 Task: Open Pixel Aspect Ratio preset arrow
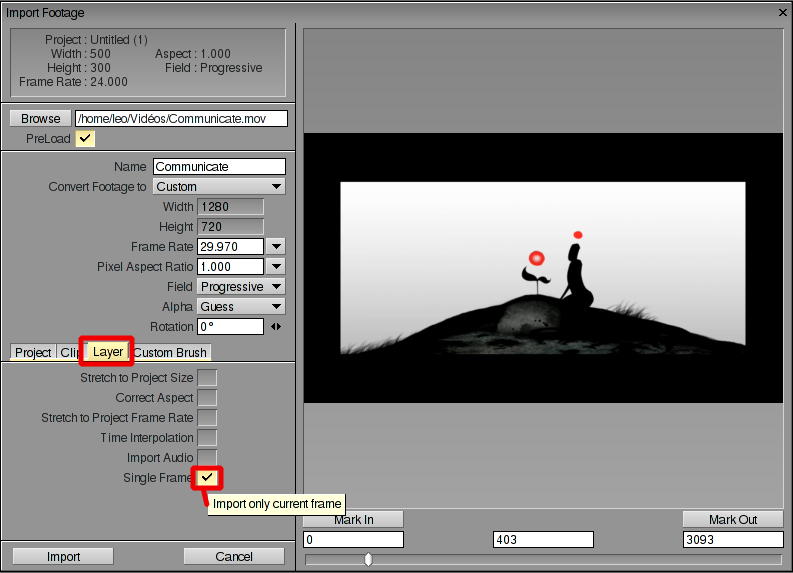[x=276, y=267]
